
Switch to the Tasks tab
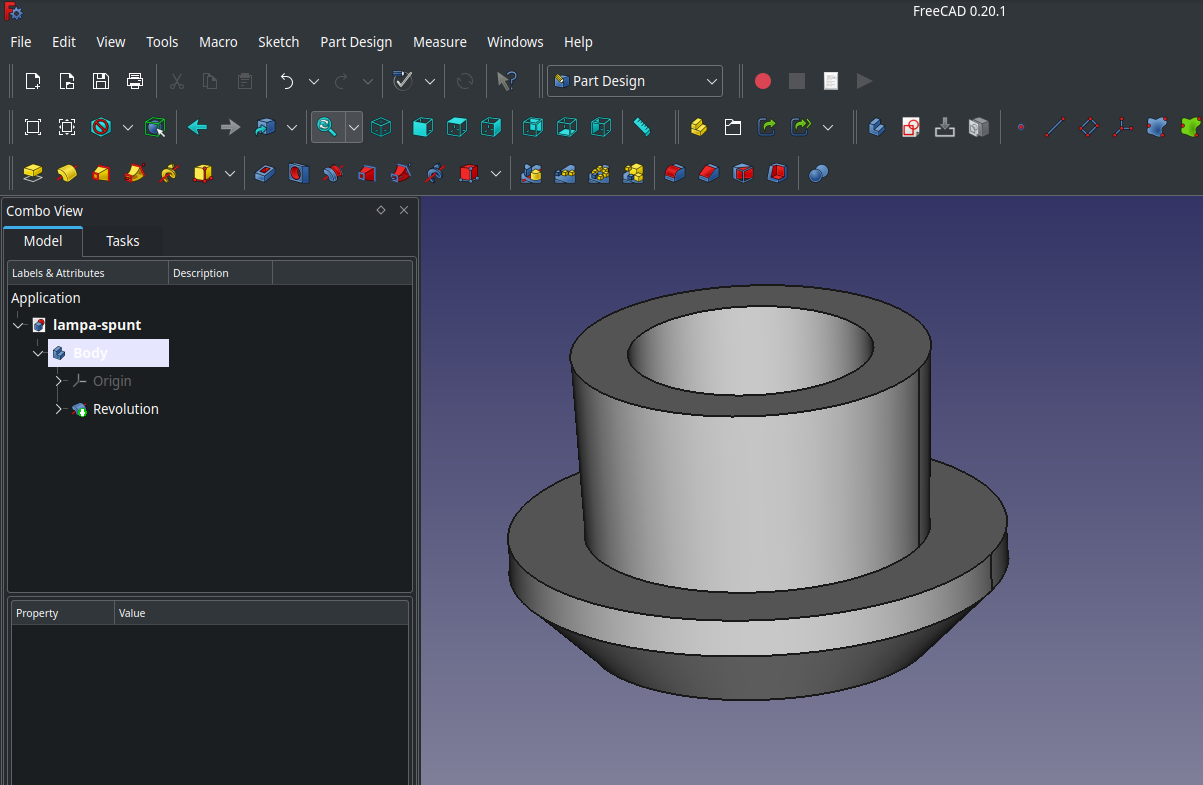coord(123,241)
